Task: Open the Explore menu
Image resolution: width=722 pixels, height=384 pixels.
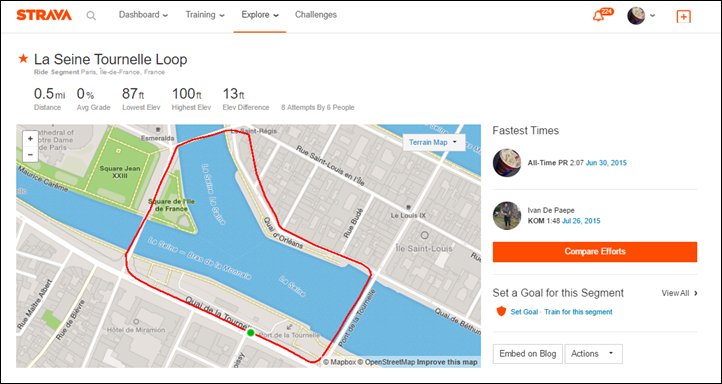Action: click(x=260, y=15)
